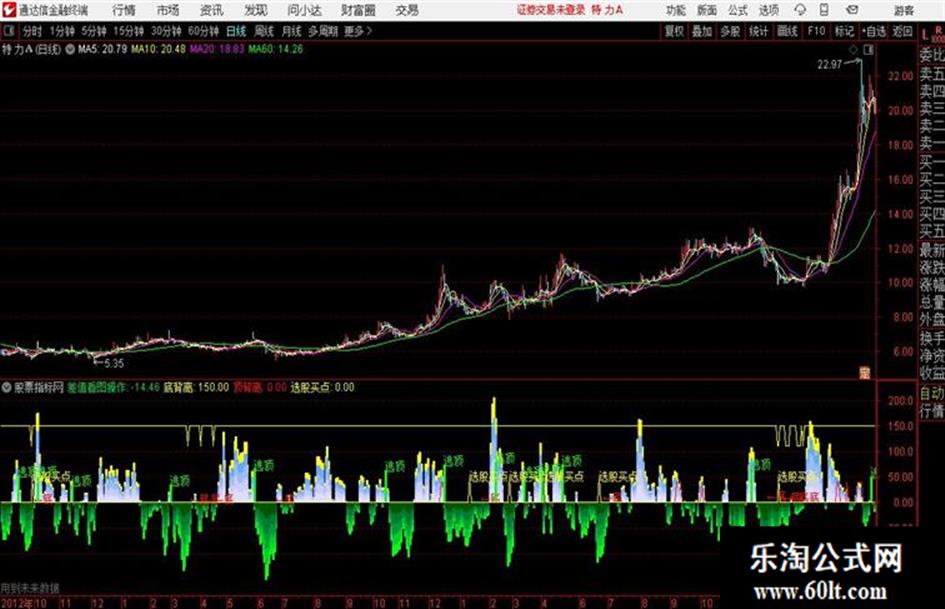Expand the 股票指标网 sub-indicator dropdown arrow
The height and width of the screenshot is (609, 945).
(6, 388)
